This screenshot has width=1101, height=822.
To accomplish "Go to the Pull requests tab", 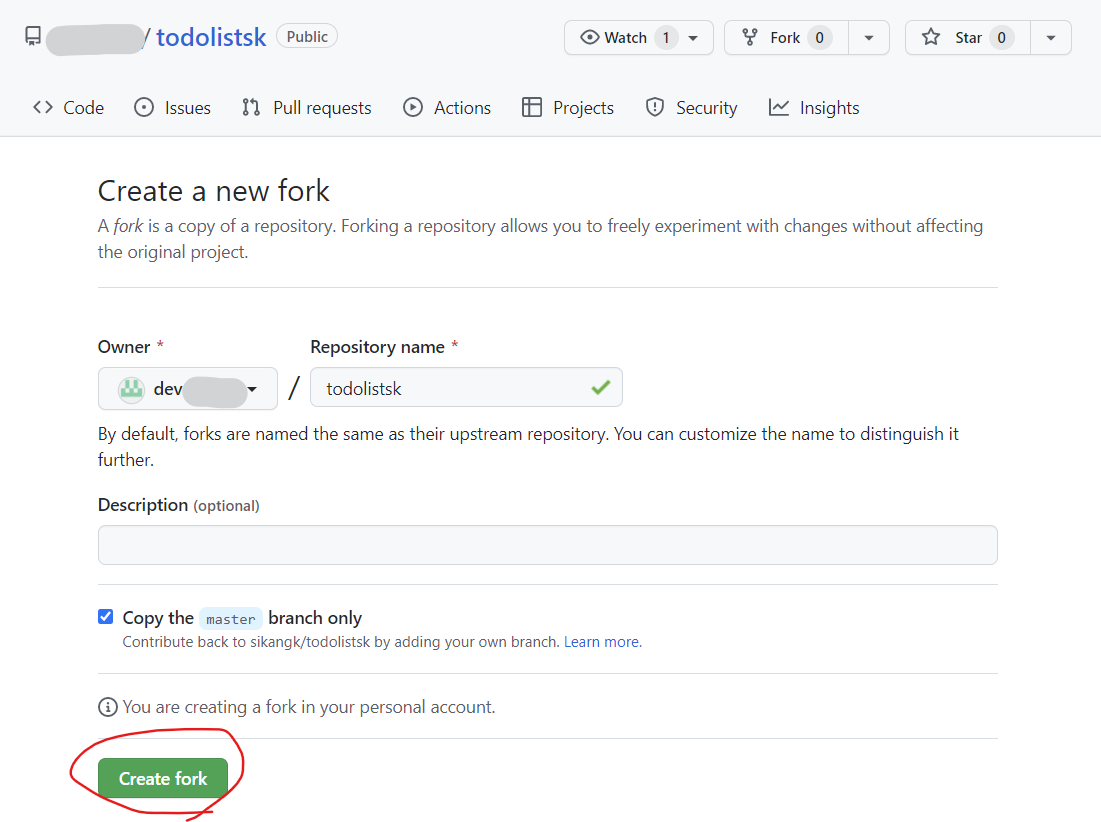I will click(307, 107).
